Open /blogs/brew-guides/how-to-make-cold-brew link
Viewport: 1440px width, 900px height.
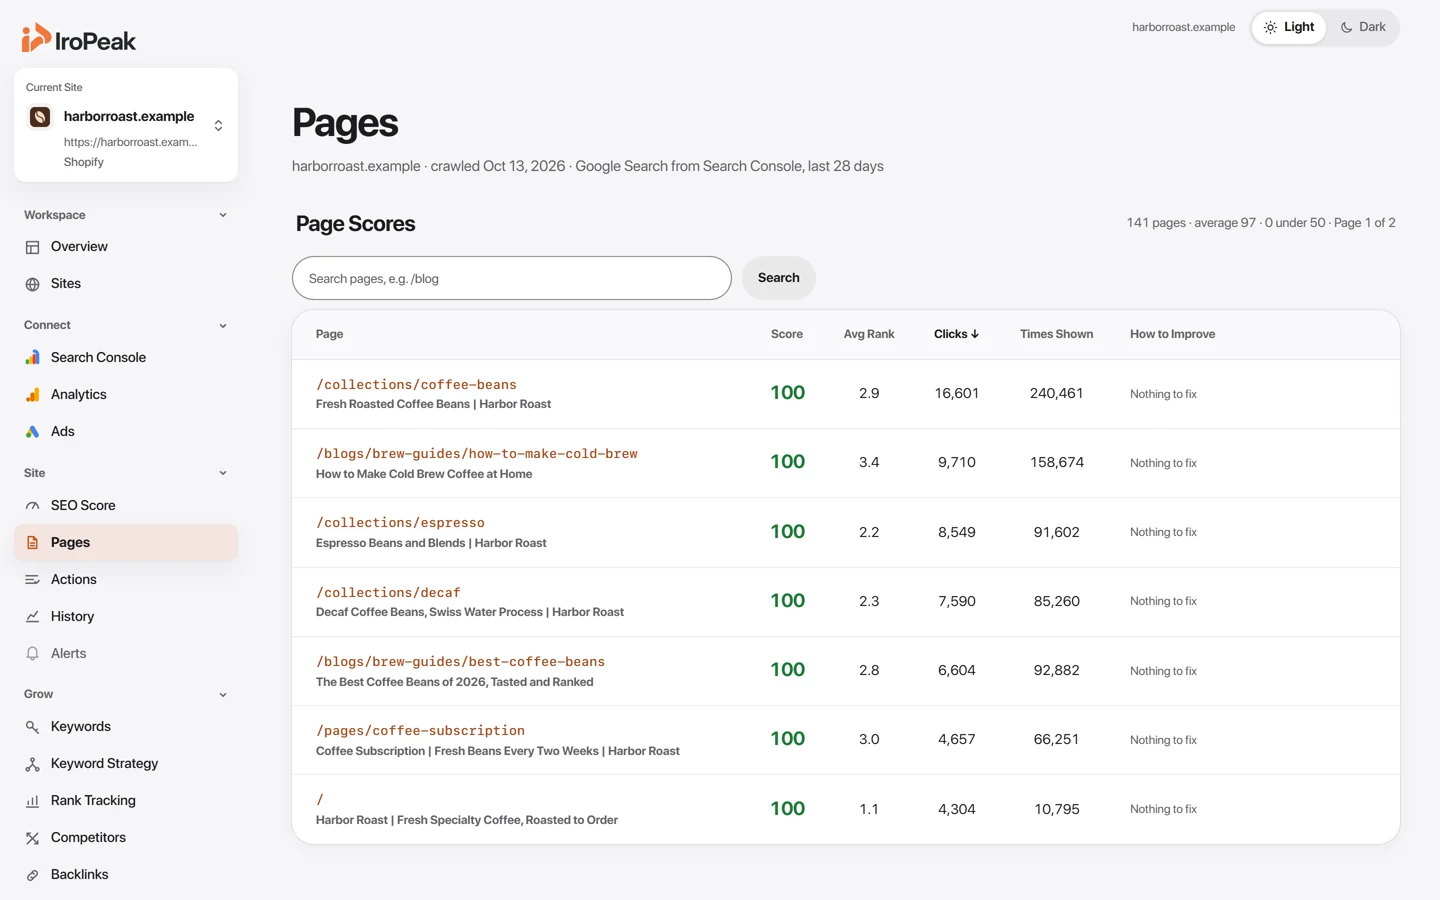(x=477, y=454)
